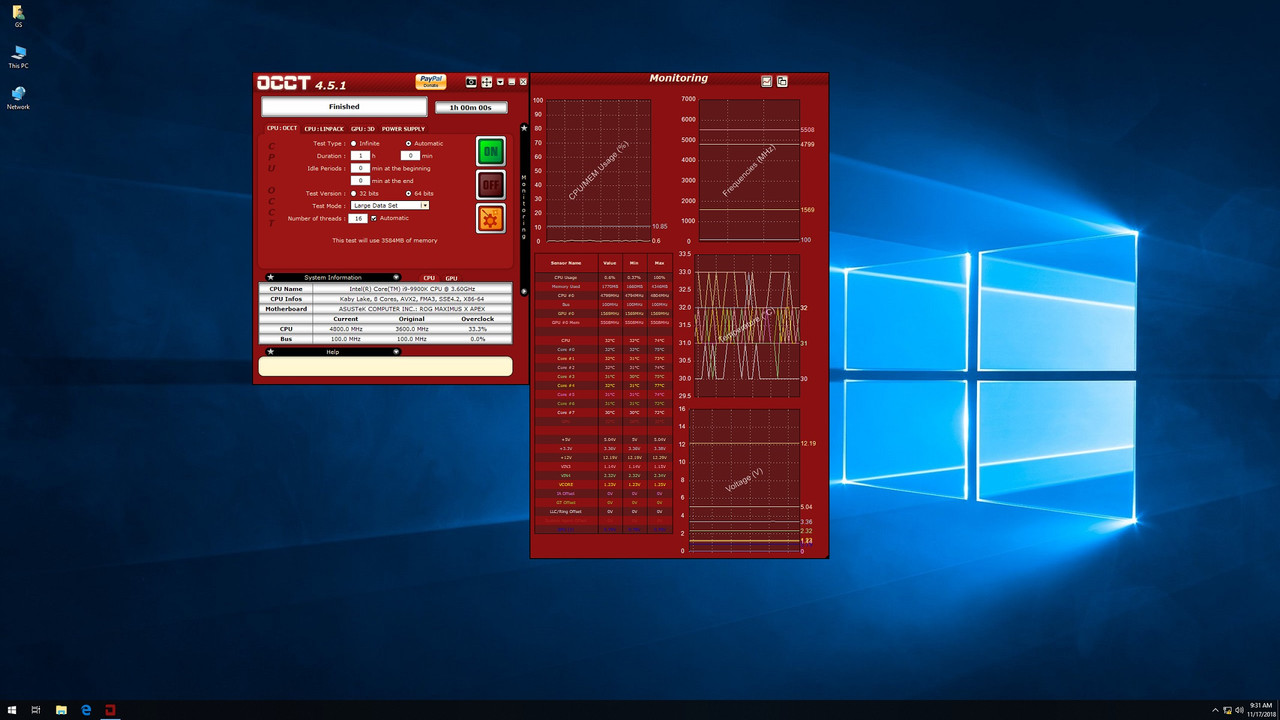The height and width of the screenshot is (720, 1280).
Task: Click the Voltage (V) graph
Action: [x=744, y=480]
